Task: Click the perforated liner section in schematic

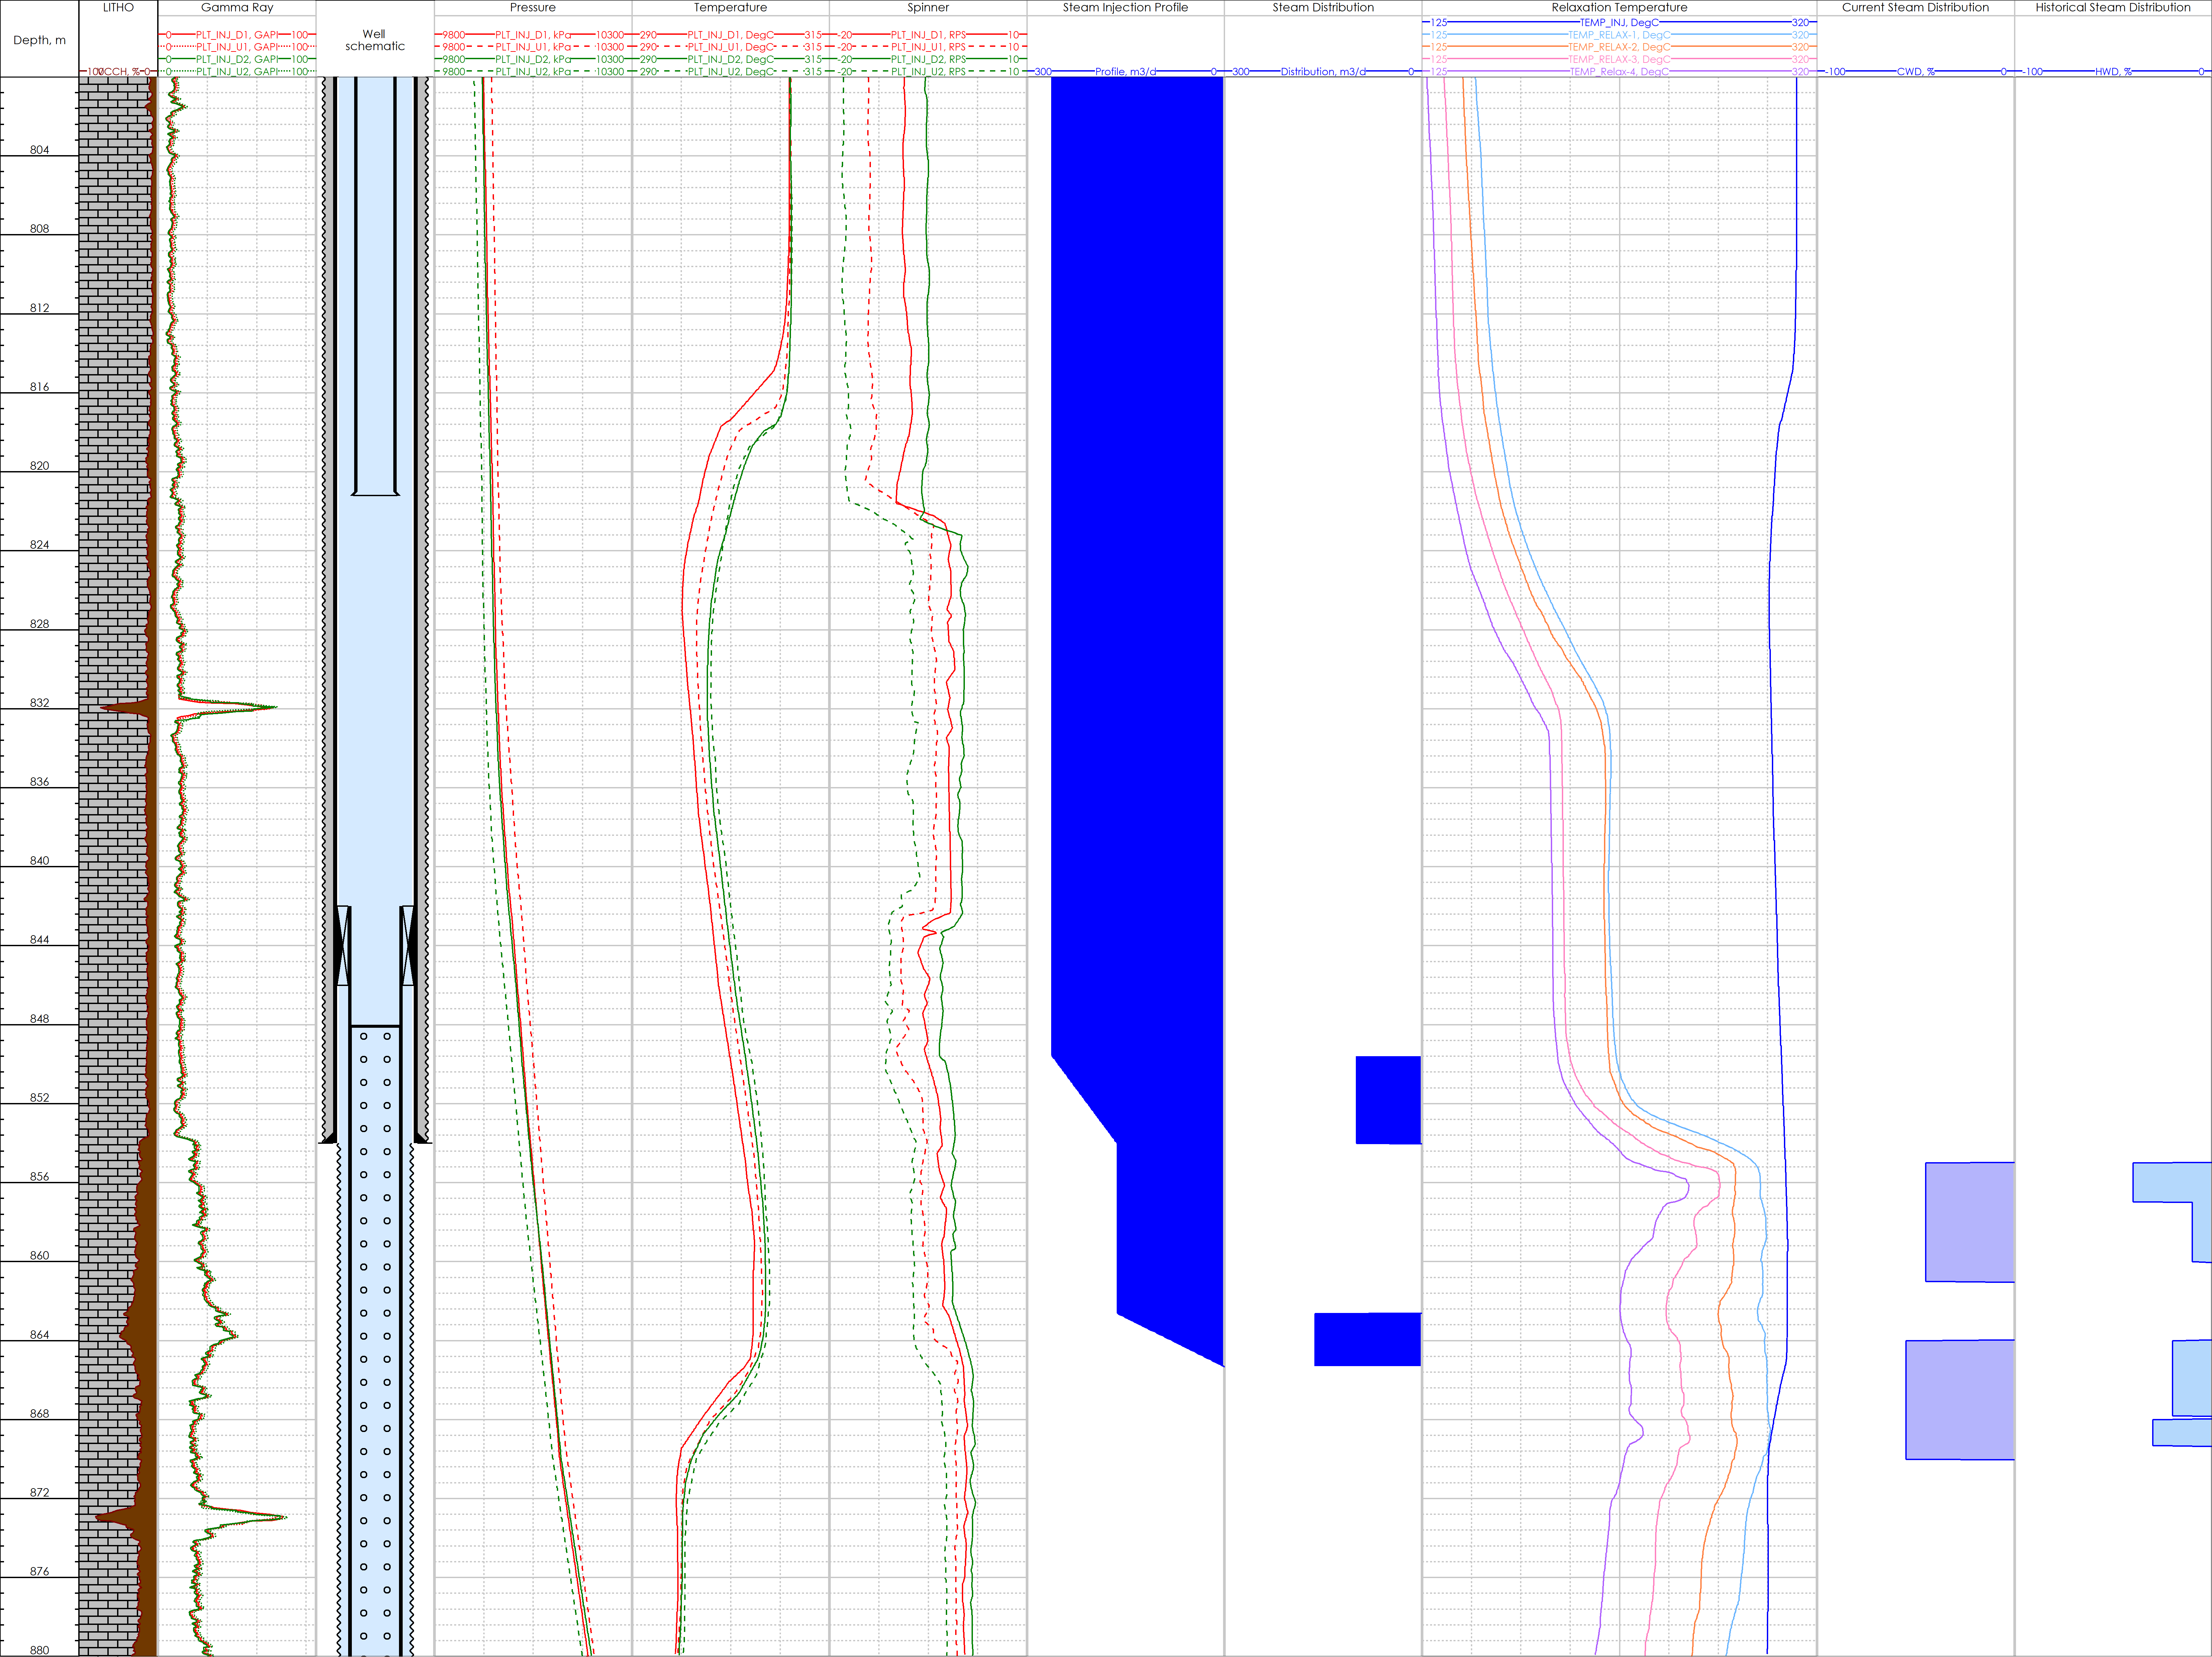Action: (375, 1300)
